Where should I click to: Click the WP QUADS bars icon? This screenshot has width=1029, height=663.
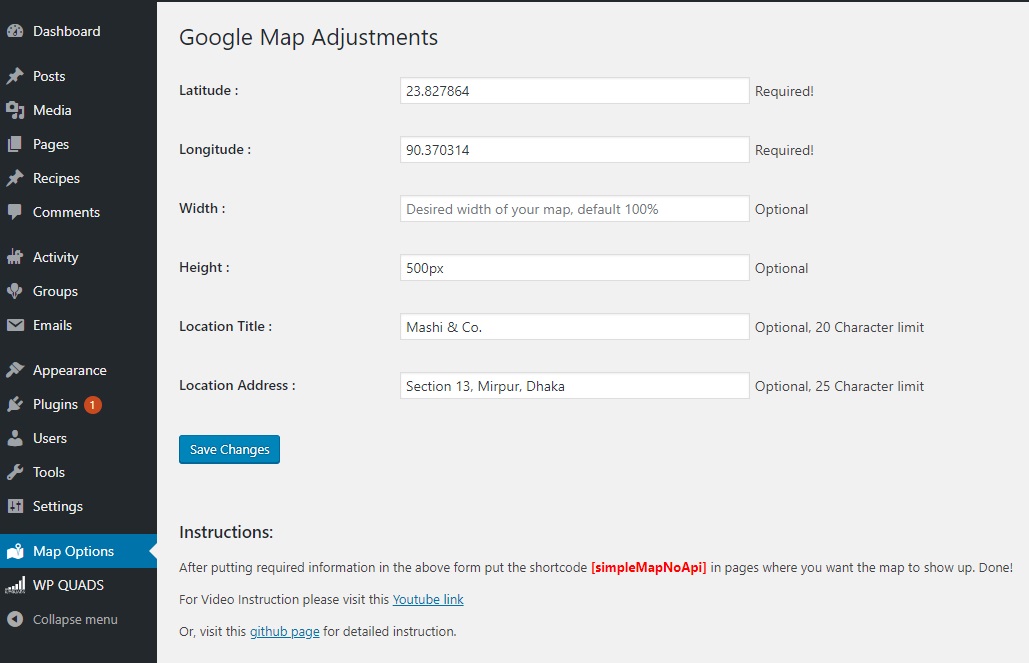(15, 586)
